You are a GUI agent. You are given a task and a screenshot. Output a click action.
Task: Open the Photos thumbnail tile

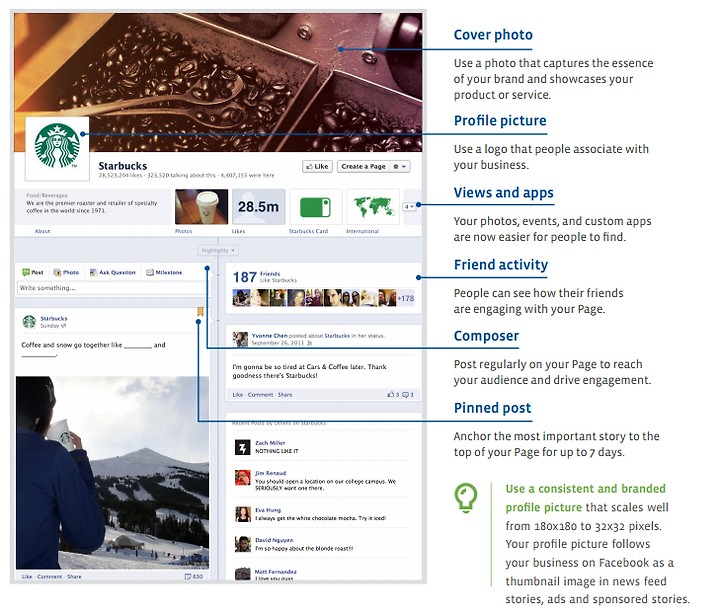201,207
